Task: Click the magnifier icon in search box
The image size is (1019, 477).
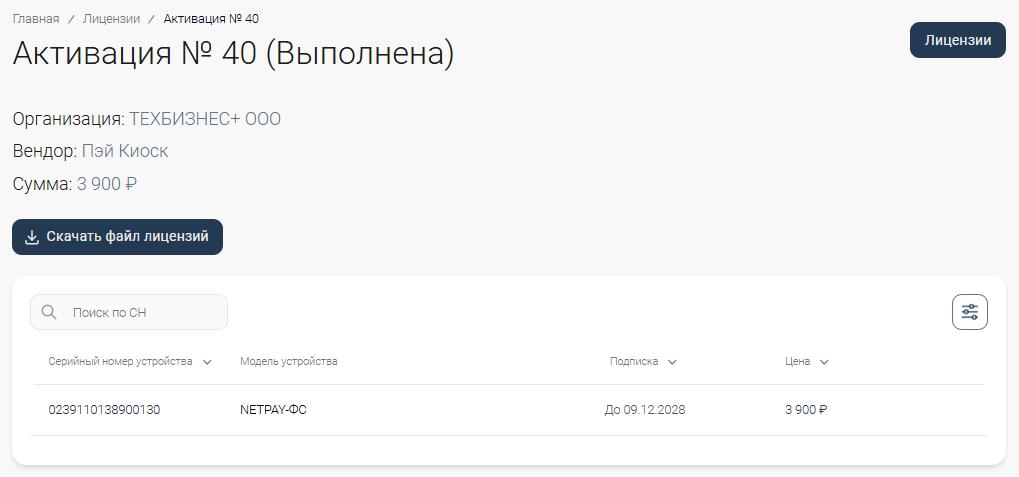Action: coord(49,312)
